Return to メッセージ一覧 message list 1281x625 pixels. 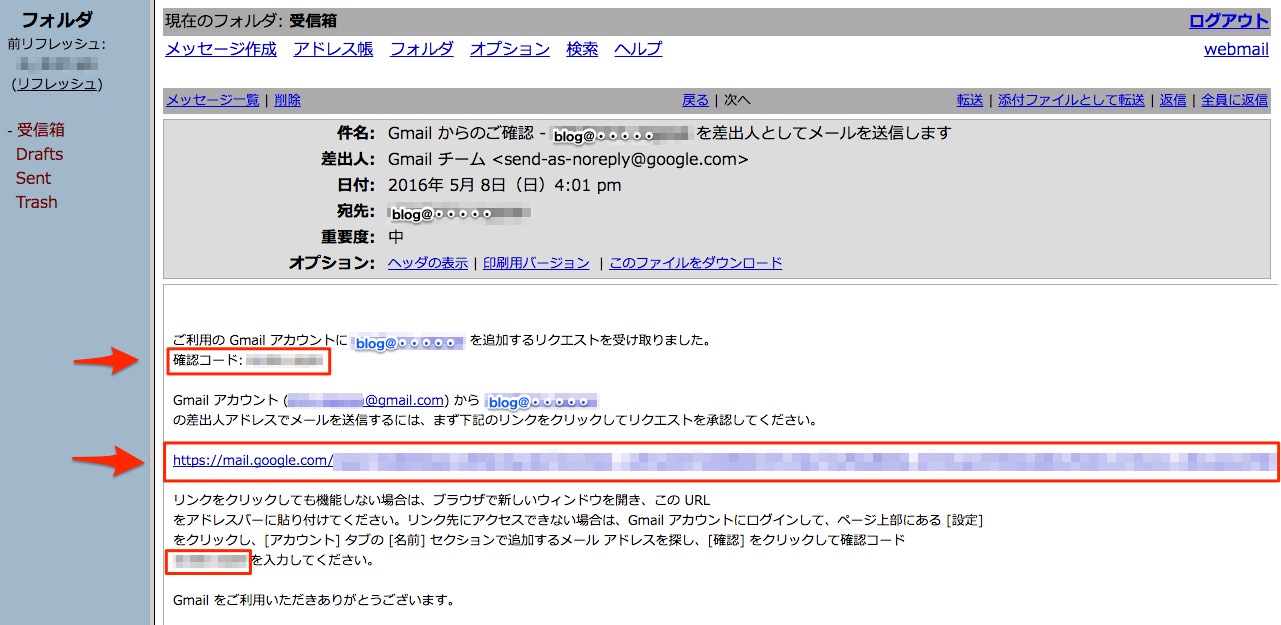(212, 100)
